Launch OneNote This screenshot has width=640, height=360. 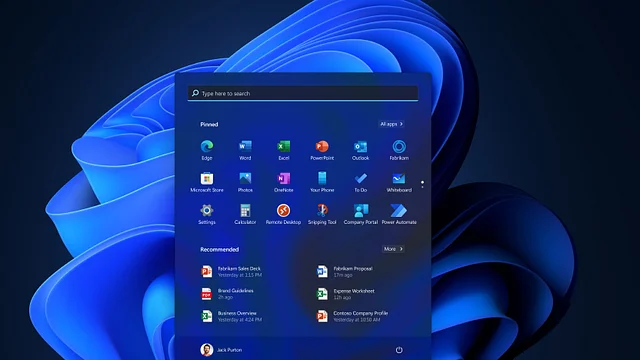284,182
